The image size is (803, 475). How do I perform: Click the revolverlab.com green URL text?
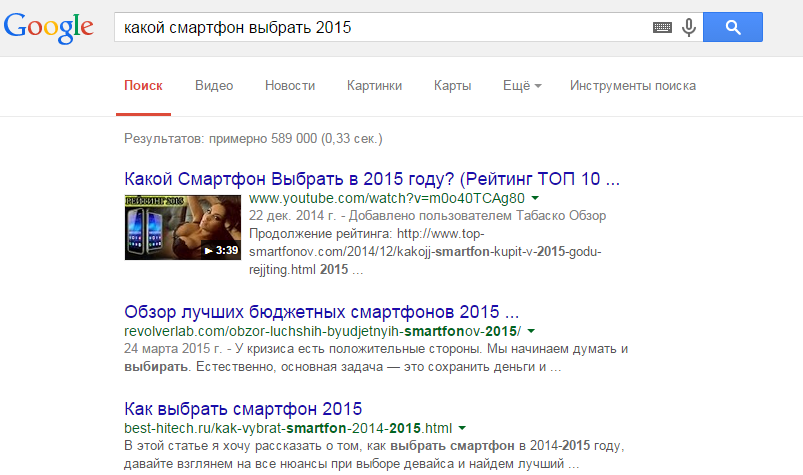323,332
